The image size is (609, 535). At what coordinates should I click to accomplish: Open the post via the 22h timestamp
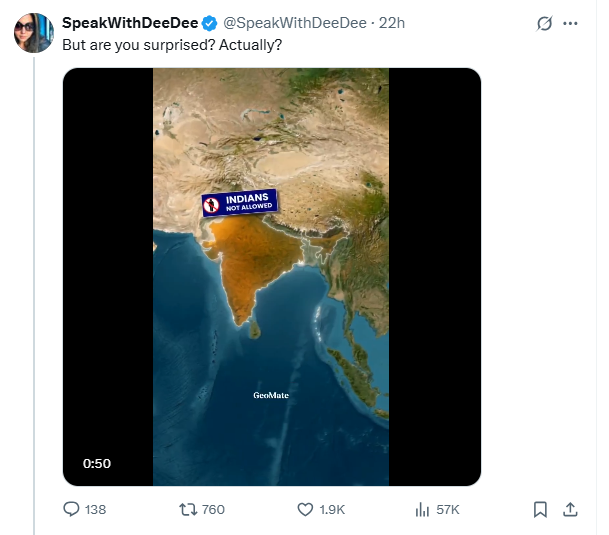click(392, 23)
